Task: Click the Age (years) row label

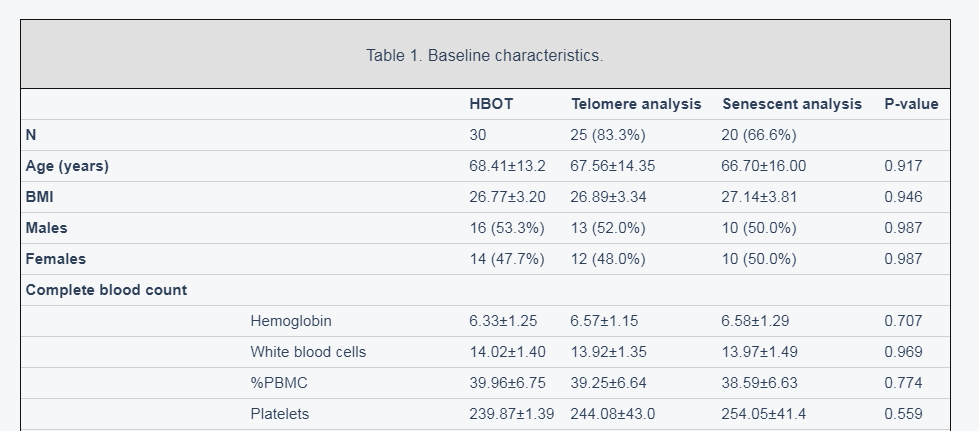Action: 67,166
